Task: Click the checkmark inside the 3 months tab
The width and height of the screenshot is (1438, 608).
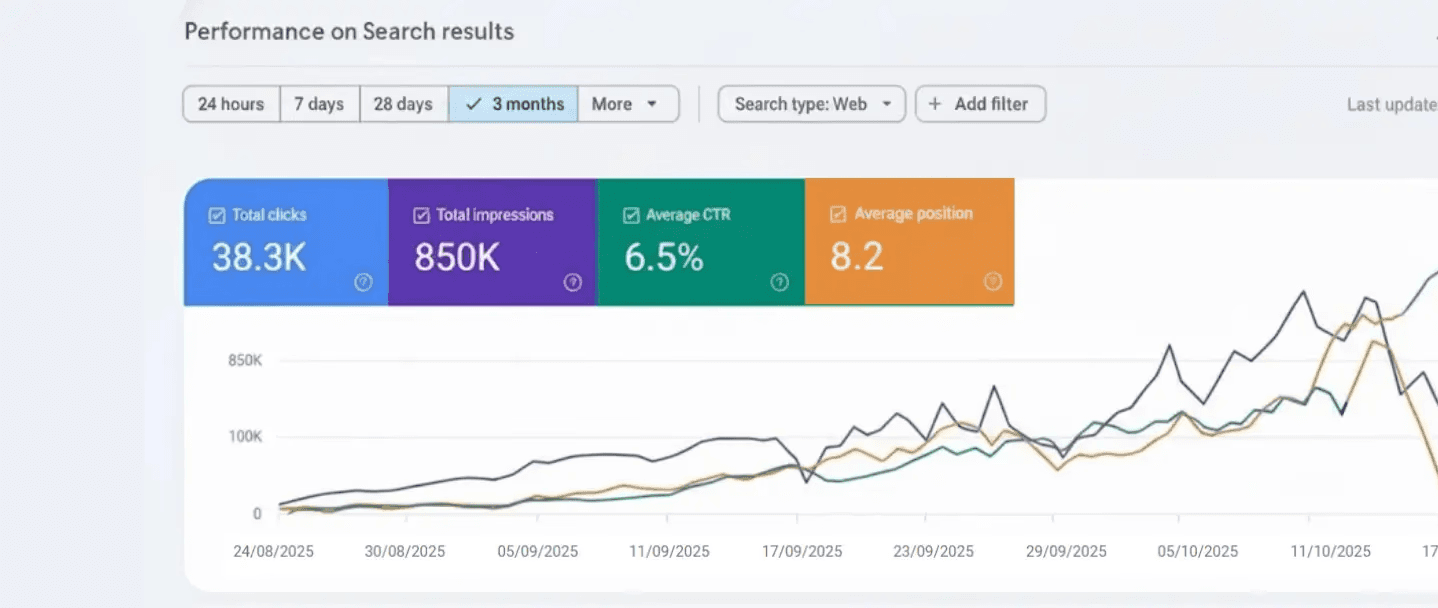Action: pos(472,104)
